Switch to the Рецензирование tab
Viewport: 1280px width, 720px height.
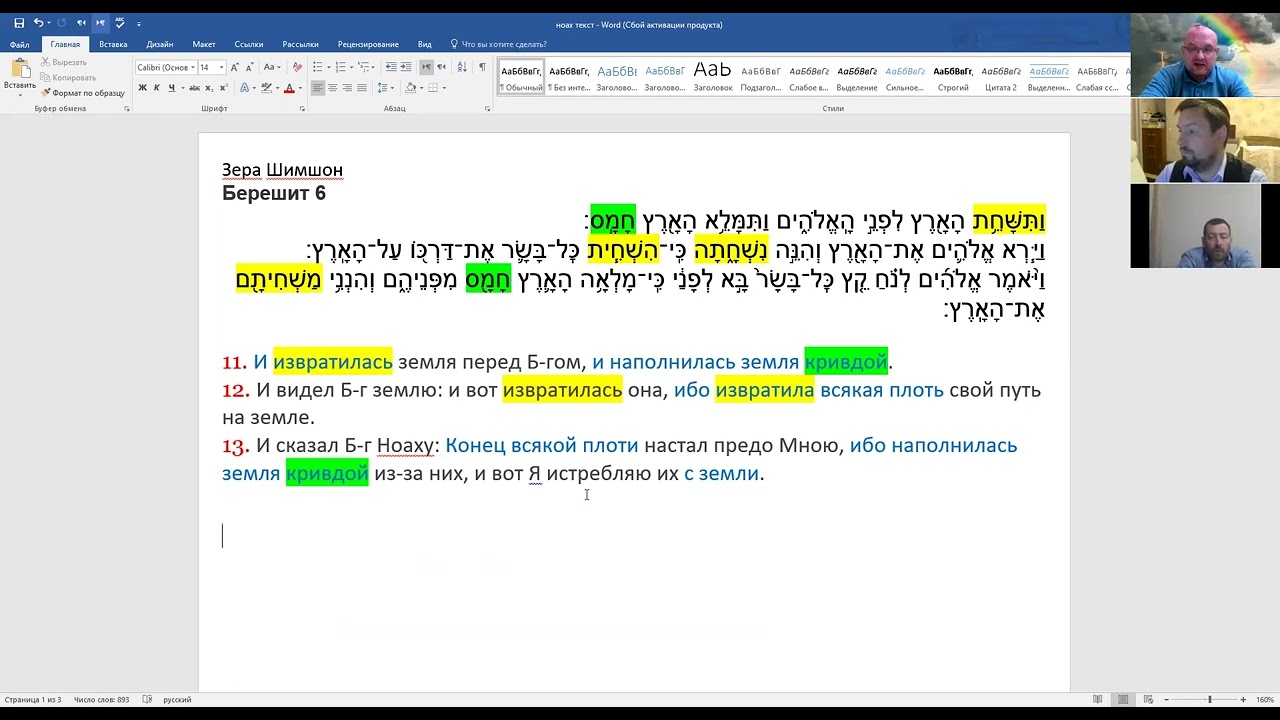(368, 44)
